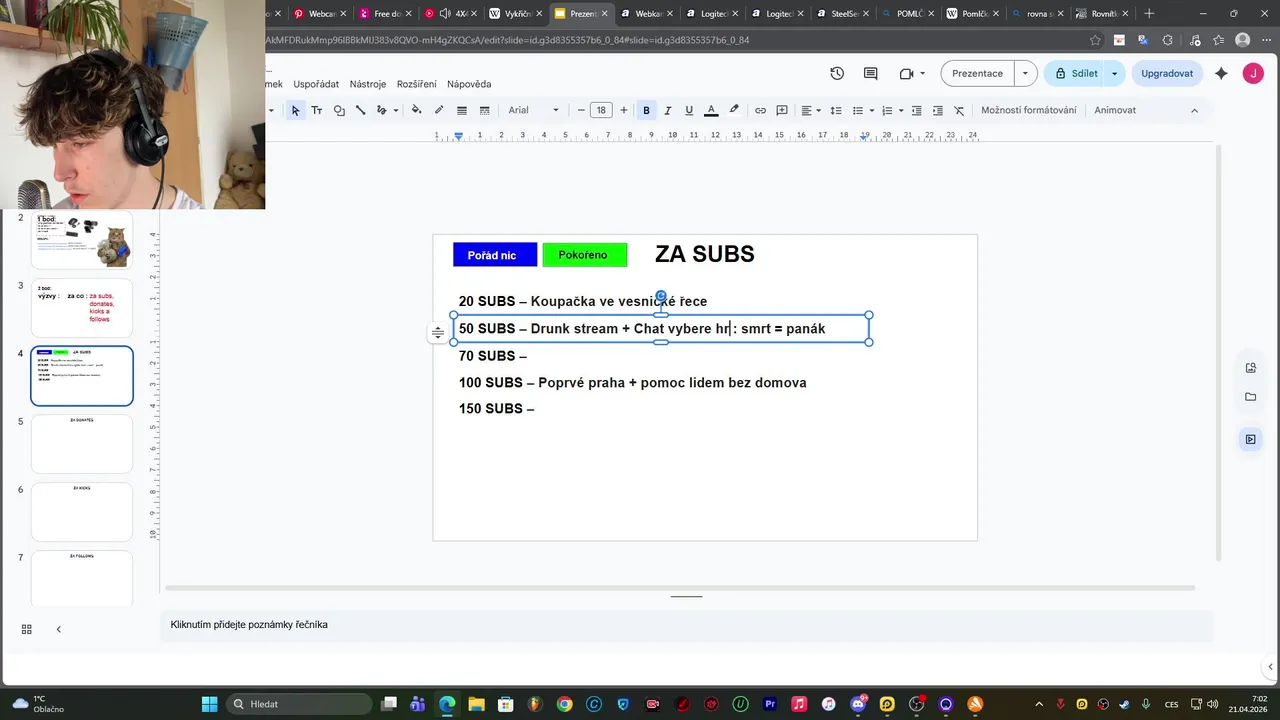Toggle underline formatting
Image resolution: width=1280 pixels, height=720 pixels.
coord(689,110)
